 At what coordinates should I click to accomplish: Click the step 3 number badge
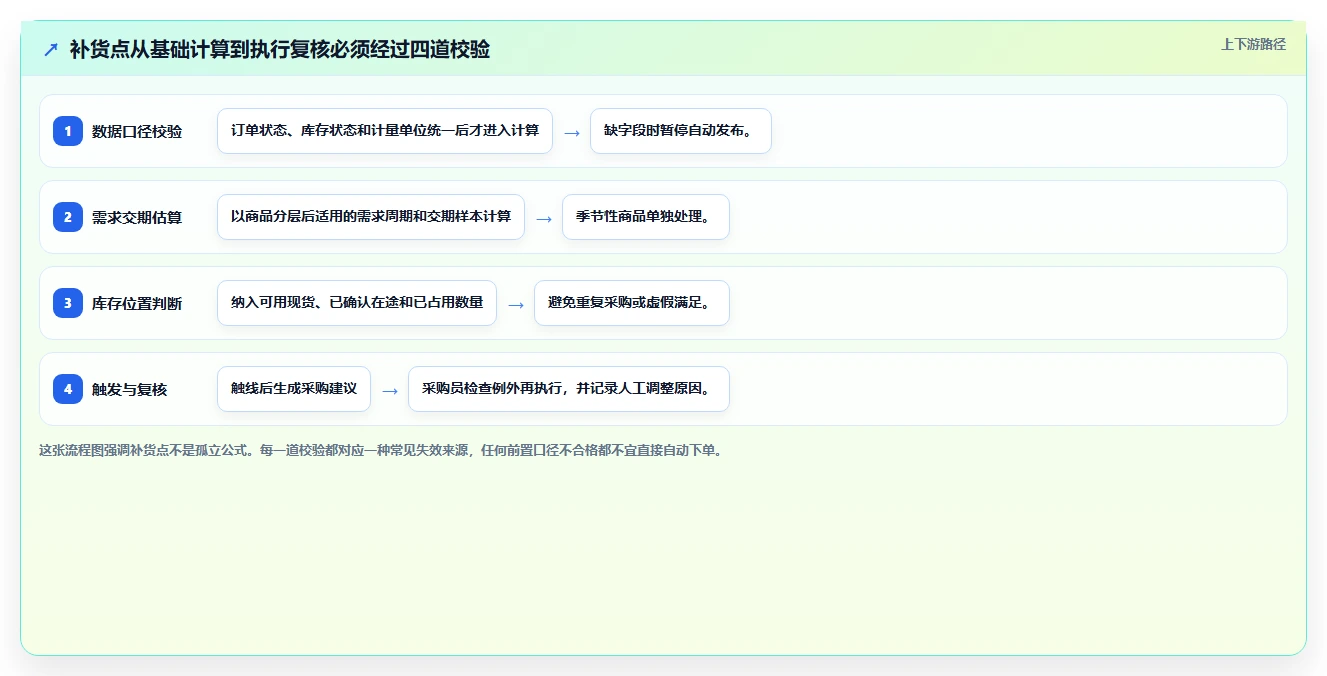68,303
